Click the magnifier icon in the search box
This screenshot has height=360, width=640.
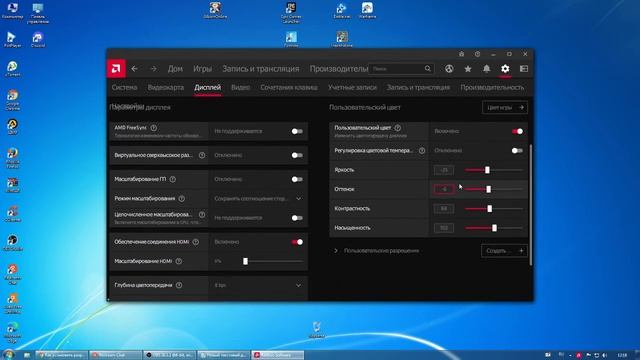428,69
